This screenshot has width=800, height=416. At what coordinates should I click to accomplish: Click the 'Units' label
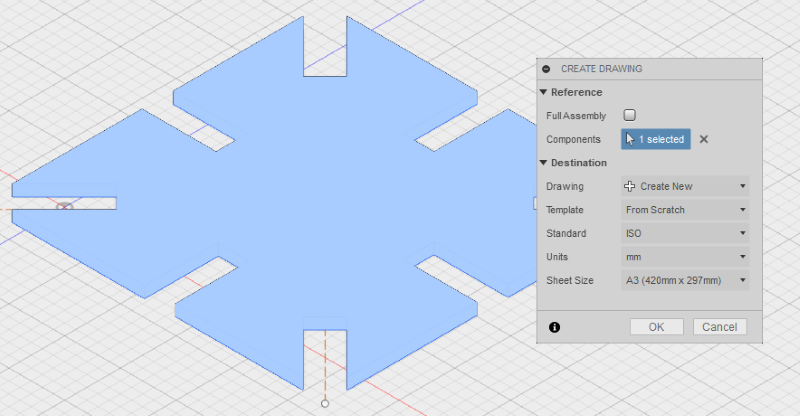tap(557, 257)
